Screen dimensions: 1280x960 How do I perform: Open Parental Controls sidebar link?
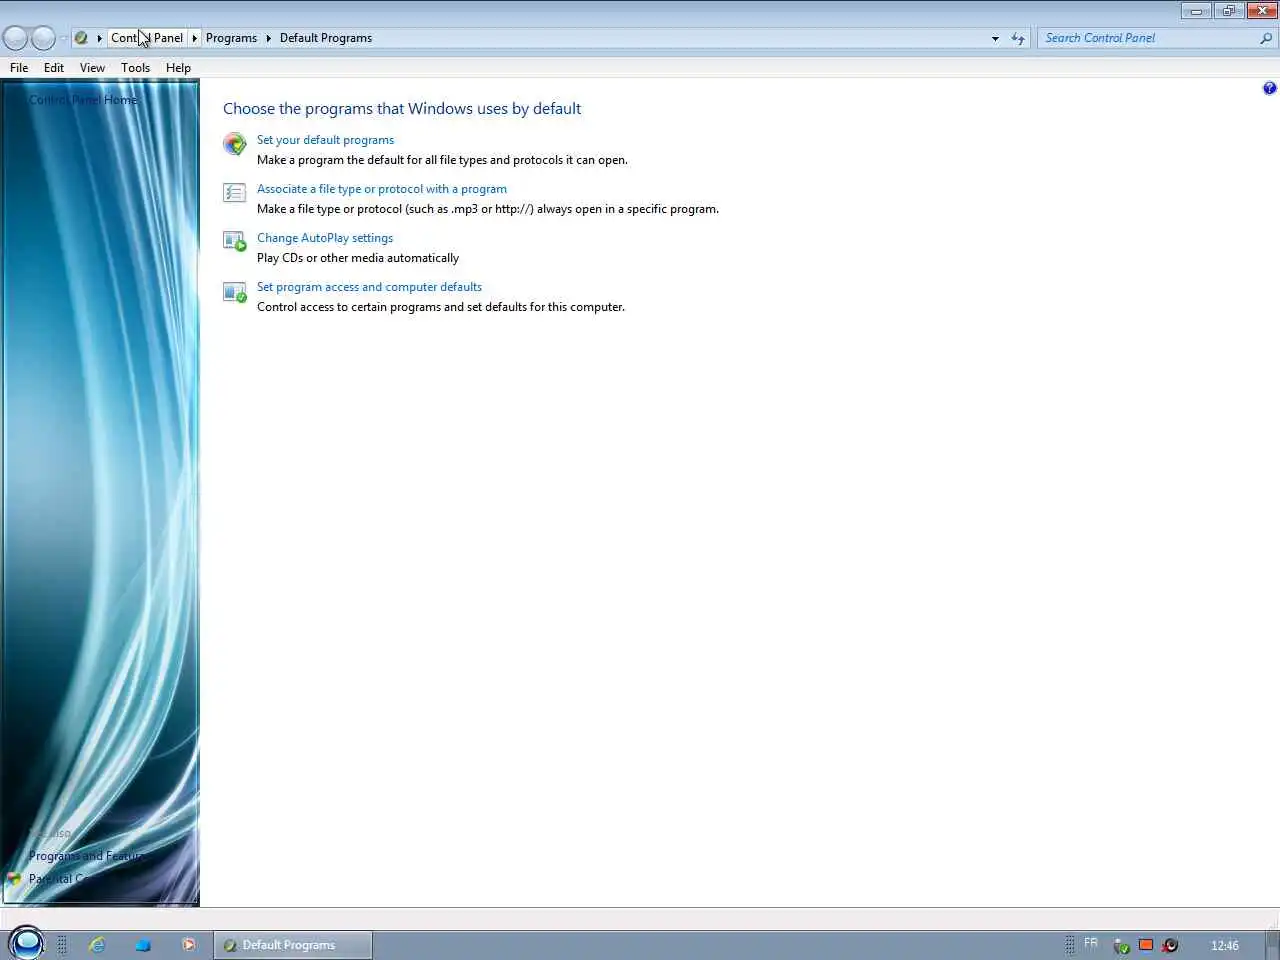[x=60, y=879]
